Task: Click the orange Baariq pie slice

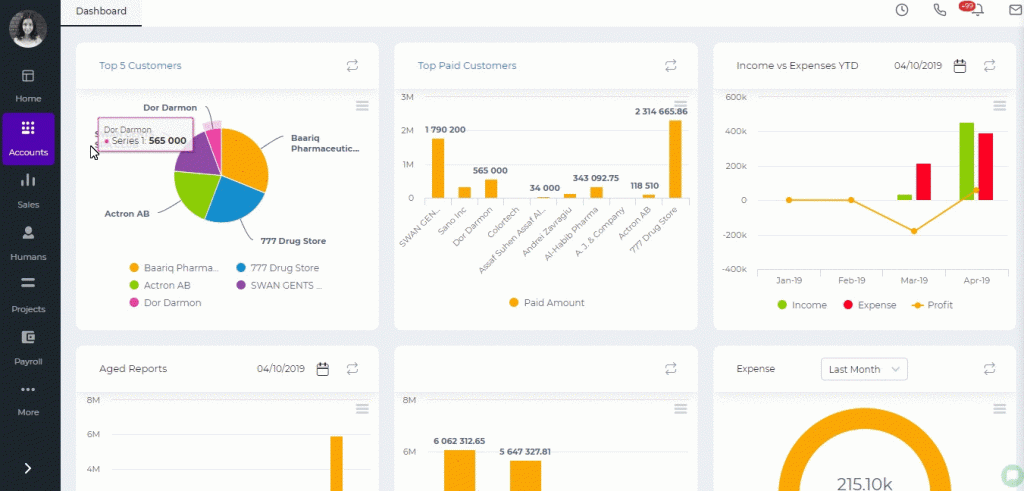Action: point(245,157)
